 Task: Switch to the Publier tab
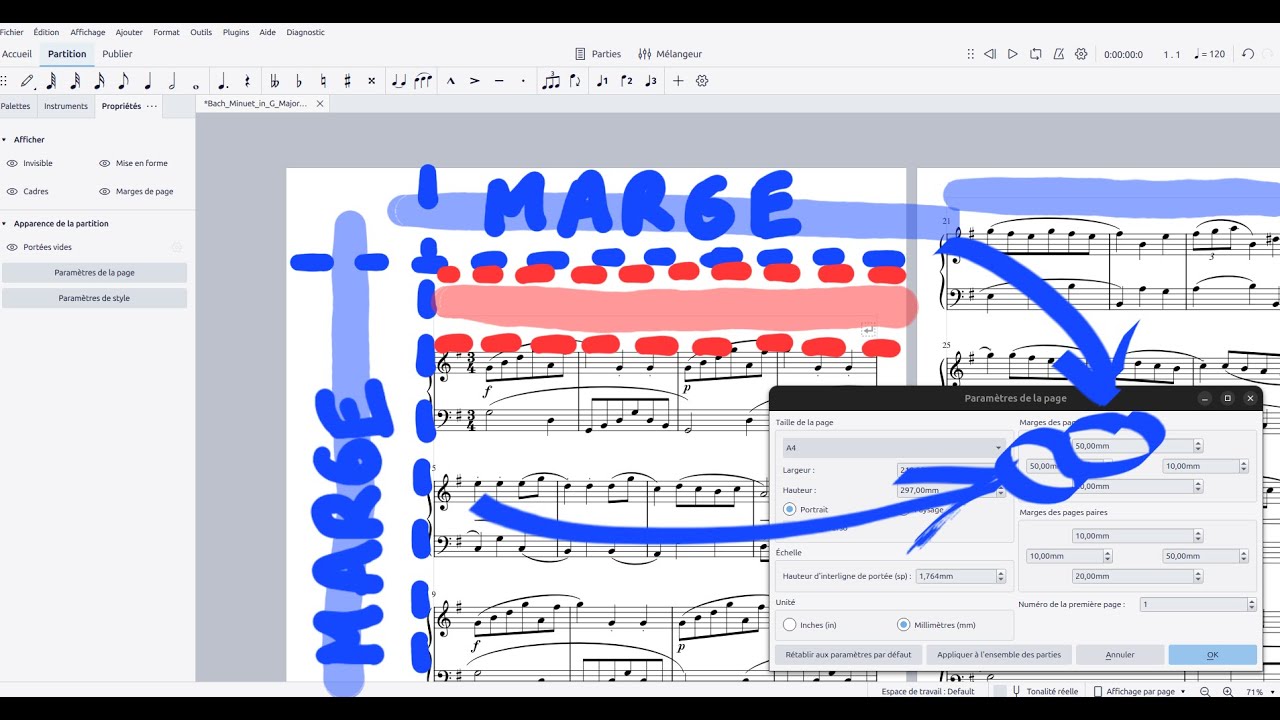tap(117, 54)
